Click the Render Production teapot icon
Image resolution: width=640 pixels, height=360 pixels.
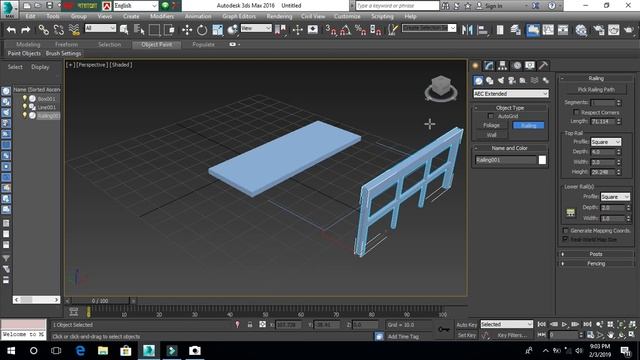[629, 29]
